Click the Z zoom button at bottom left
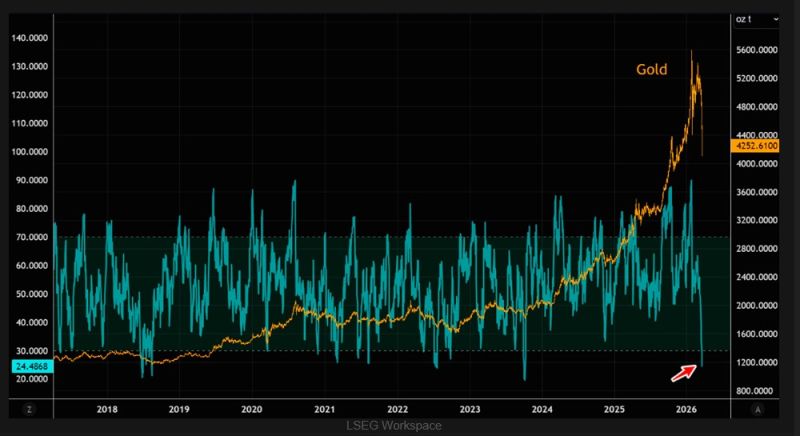Screen dimensions: 800x436 [x=30, y=409]
